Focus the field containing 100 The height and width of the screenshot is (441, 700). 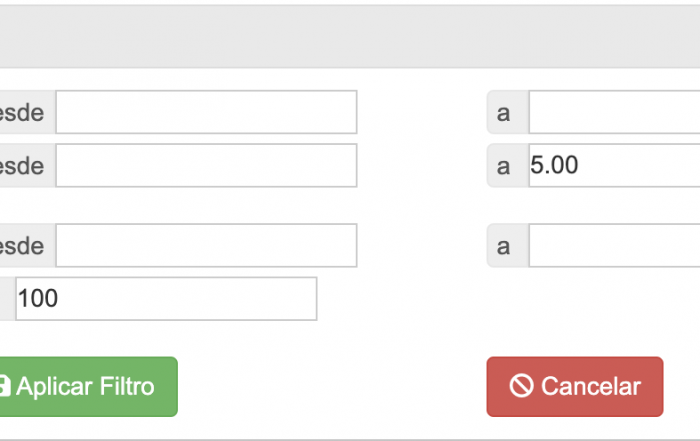click(166, 299)
